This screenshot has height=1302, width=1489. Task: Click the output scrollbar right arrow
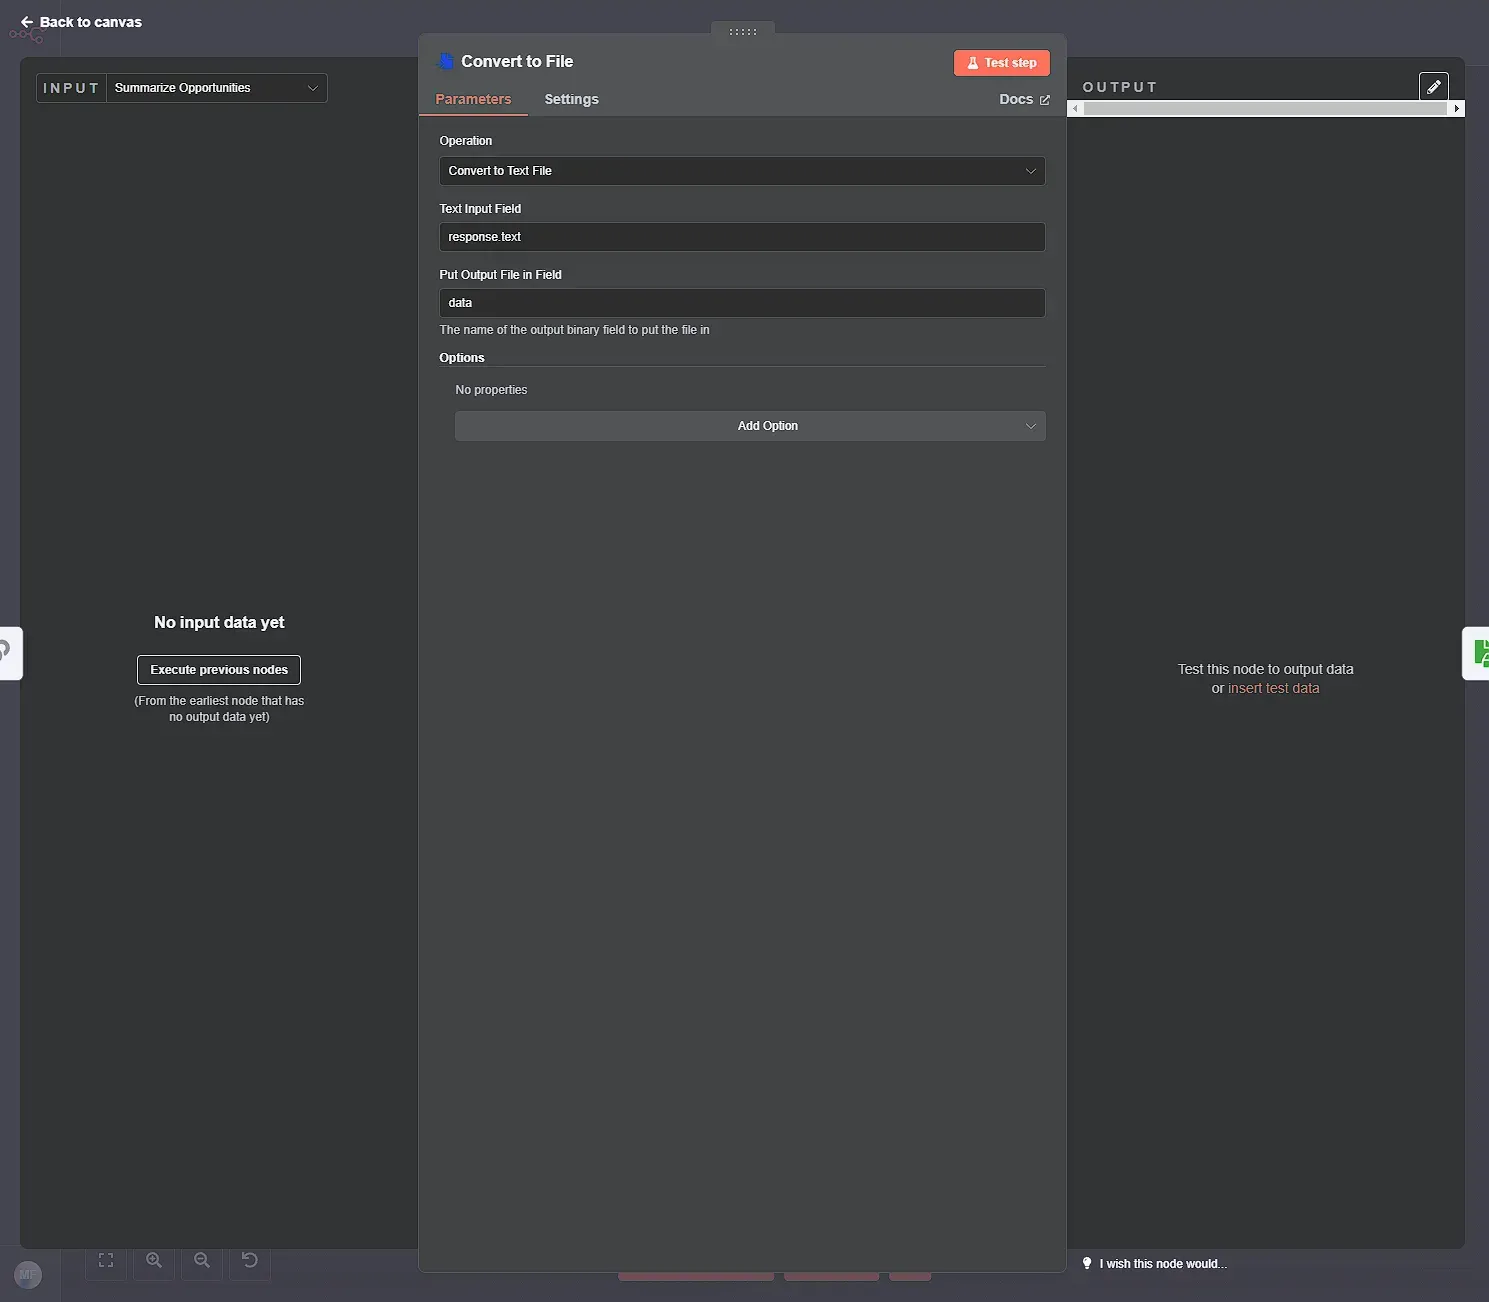click(x=1457, y=108)
